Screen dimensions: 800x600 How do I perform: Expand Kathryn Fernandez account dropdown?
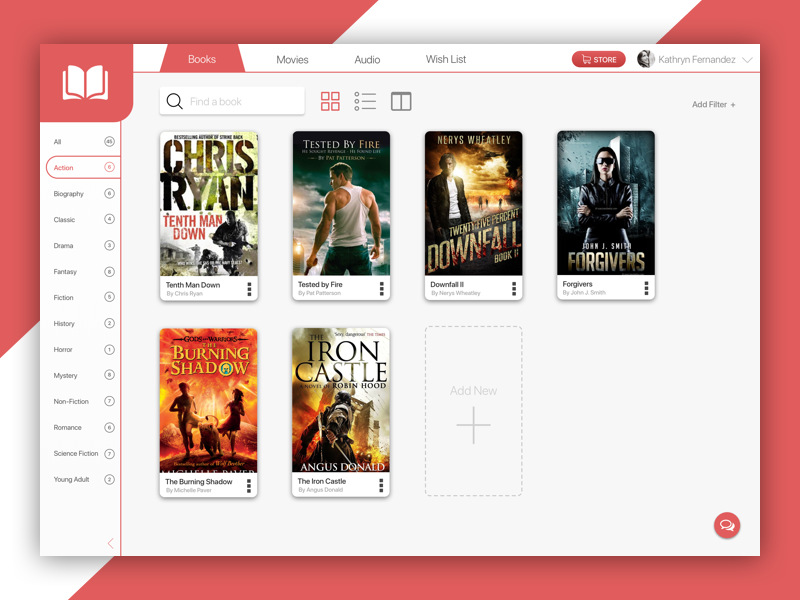[x=747, y=60]
